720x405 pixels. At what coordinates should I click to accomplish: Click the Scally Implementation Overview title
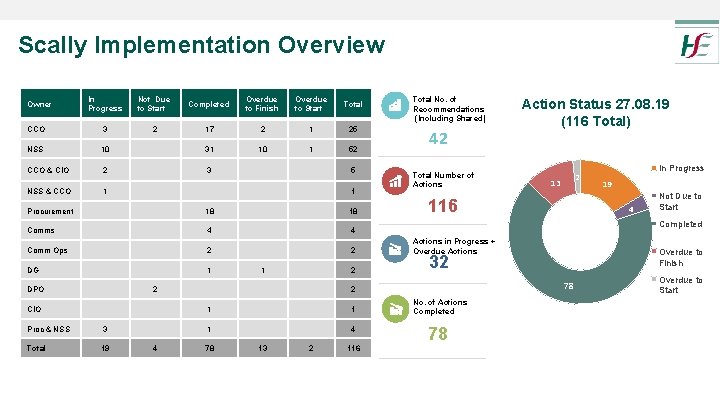click(x=202, y=45)
